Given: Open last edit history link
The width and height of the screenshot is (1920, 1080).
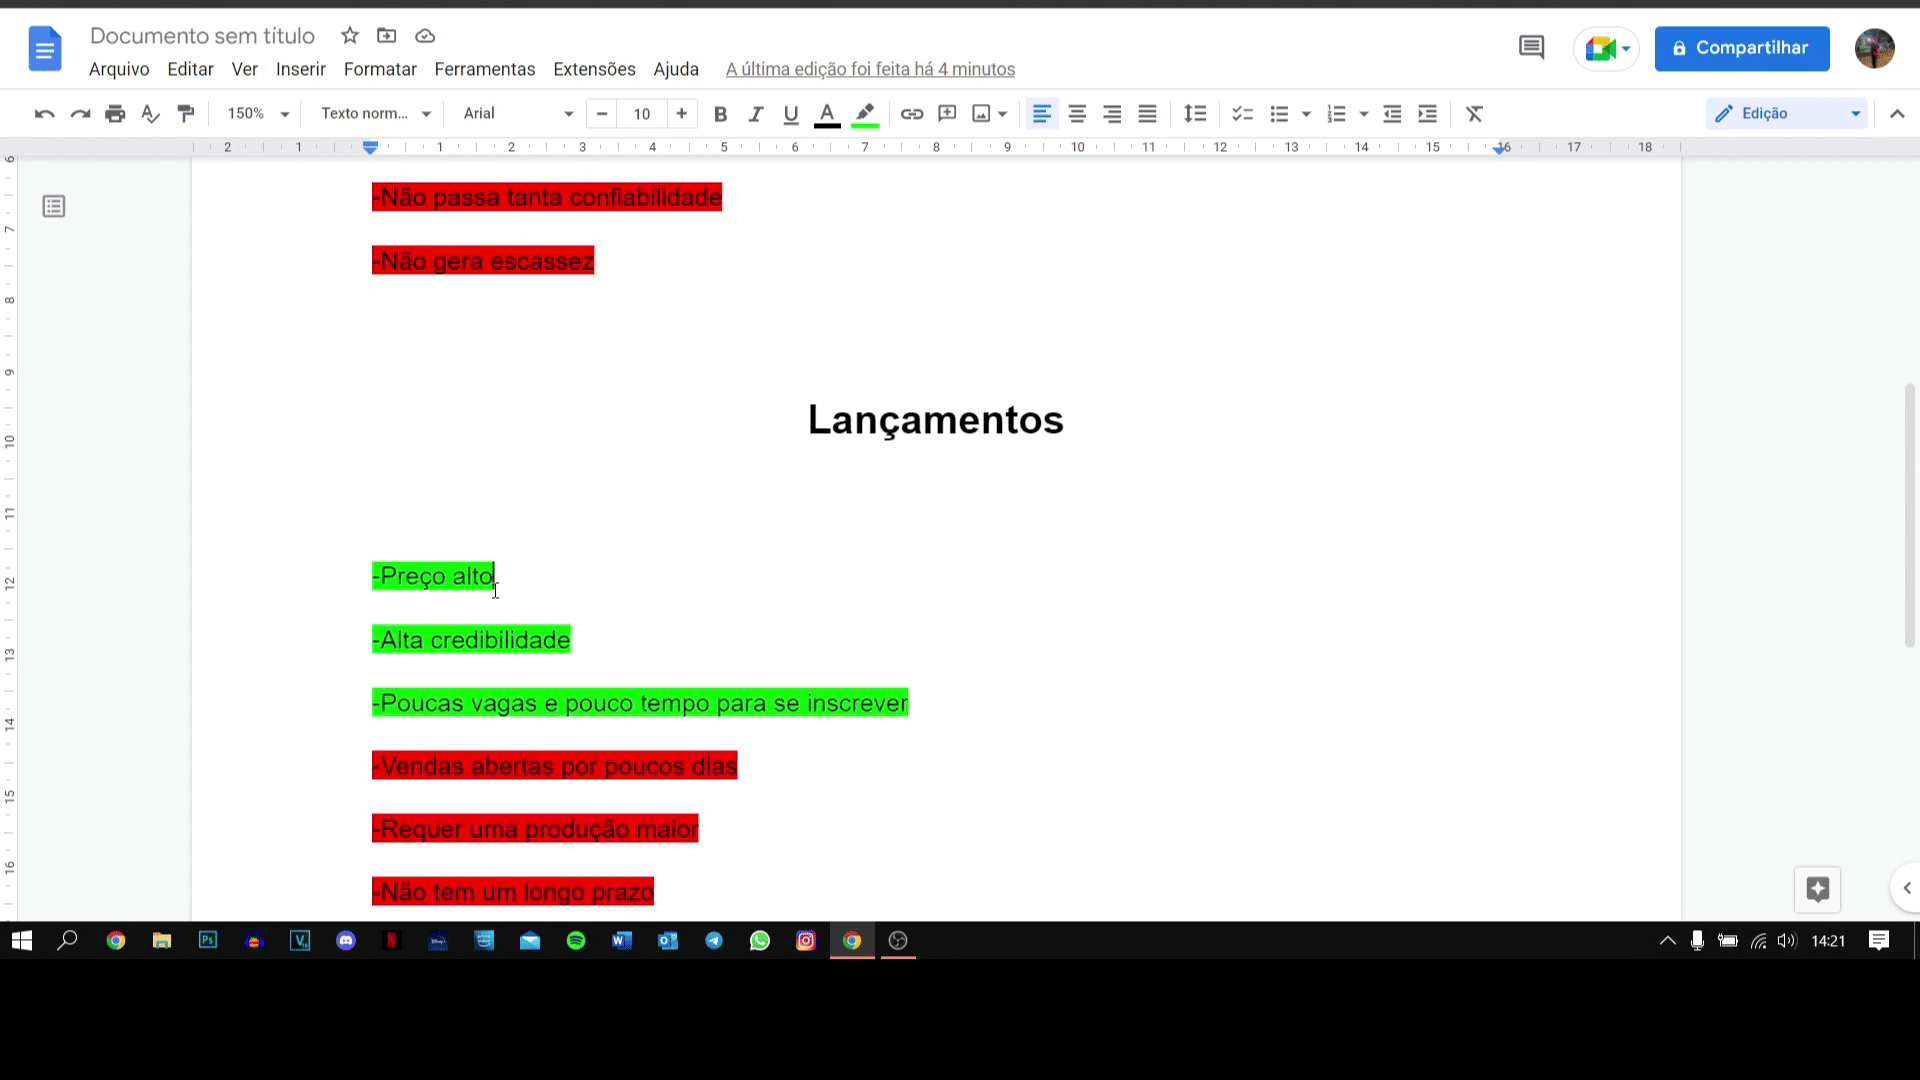Looking at the screenshot, I should point(870,69).
